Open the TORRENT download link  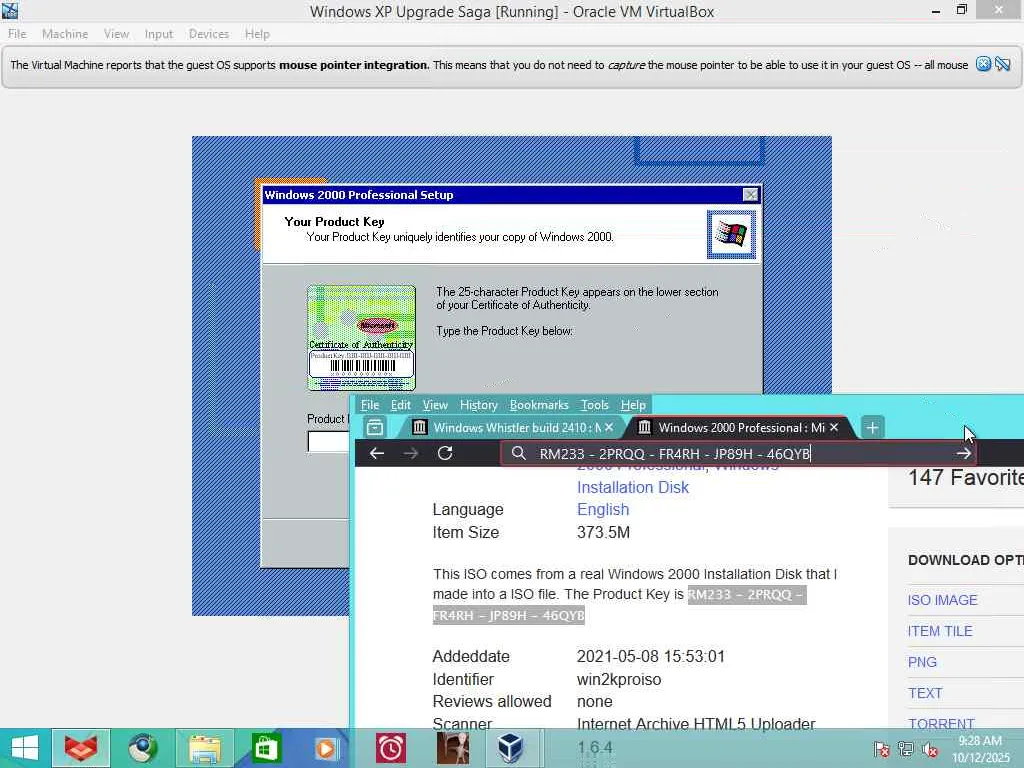click(941, 724)
